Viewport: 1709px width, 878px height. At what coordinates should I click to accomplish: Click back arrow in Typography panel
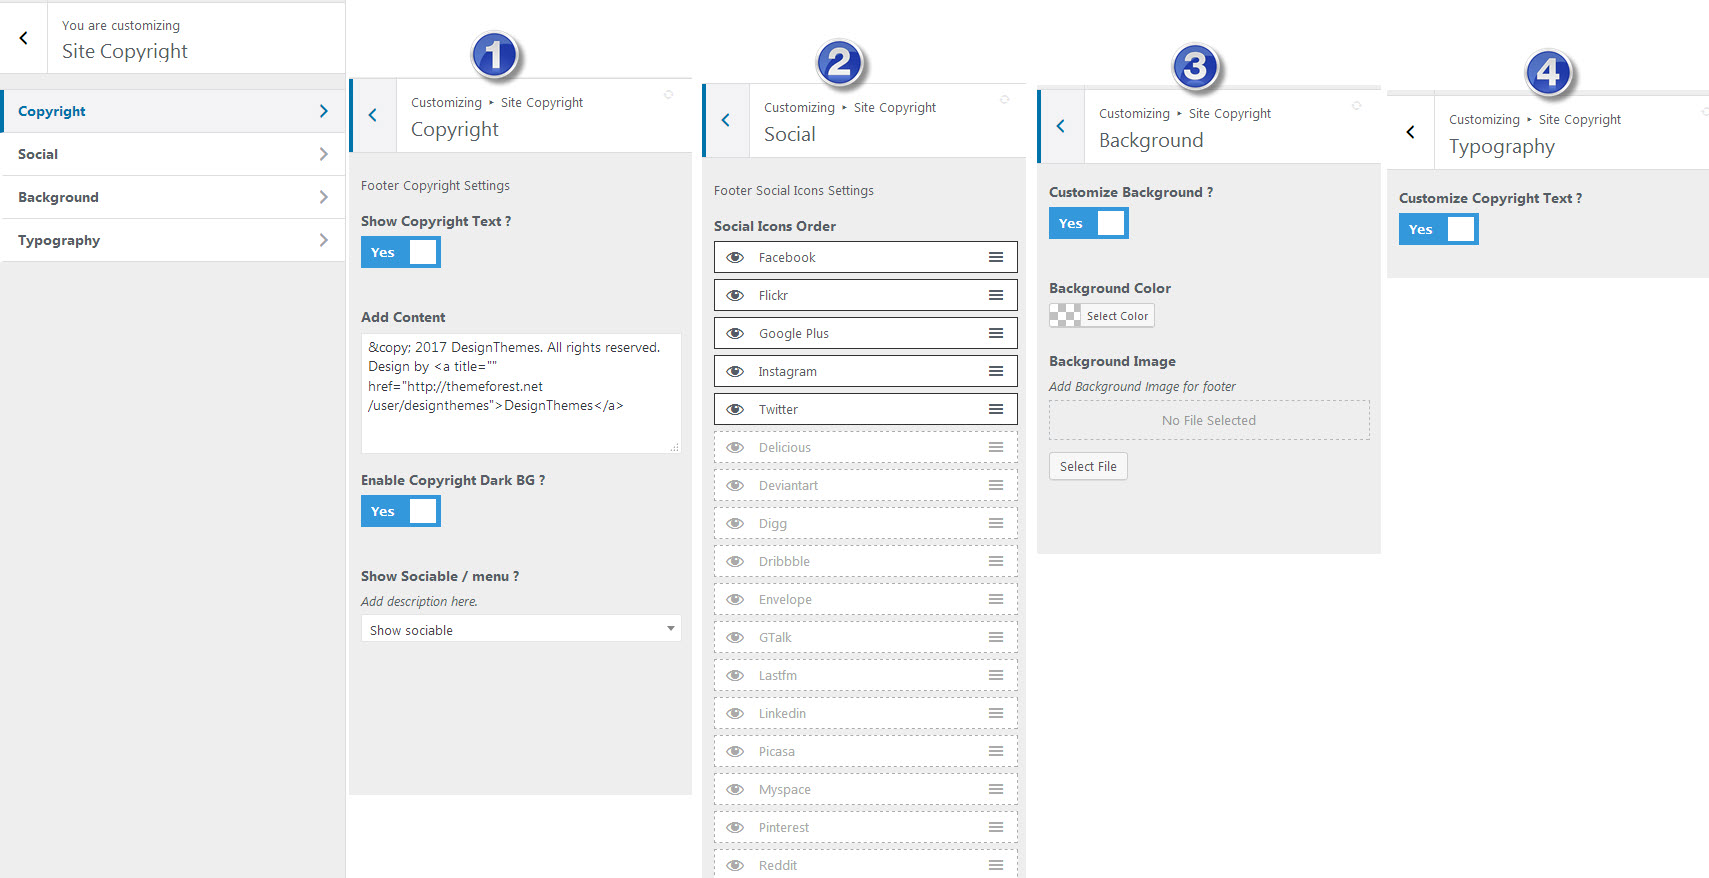(1411, 132)
